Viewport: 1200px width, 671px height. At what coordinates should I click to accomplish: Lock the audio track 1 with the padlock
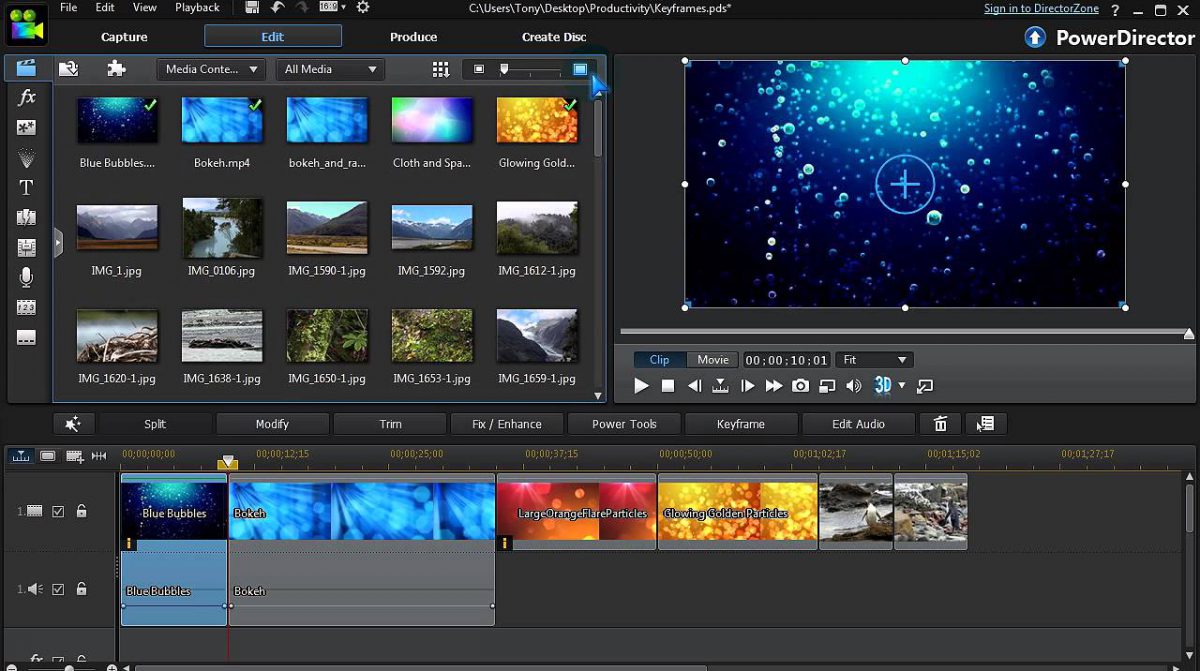pos(81,589)
